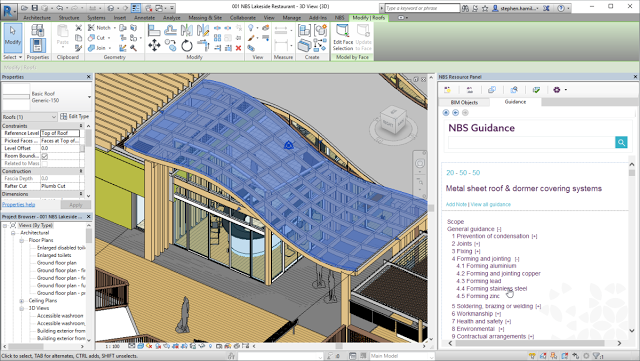Open 4.4 Forming stainless steel guidance
640x361 pixels.
(x=491, y=289)
